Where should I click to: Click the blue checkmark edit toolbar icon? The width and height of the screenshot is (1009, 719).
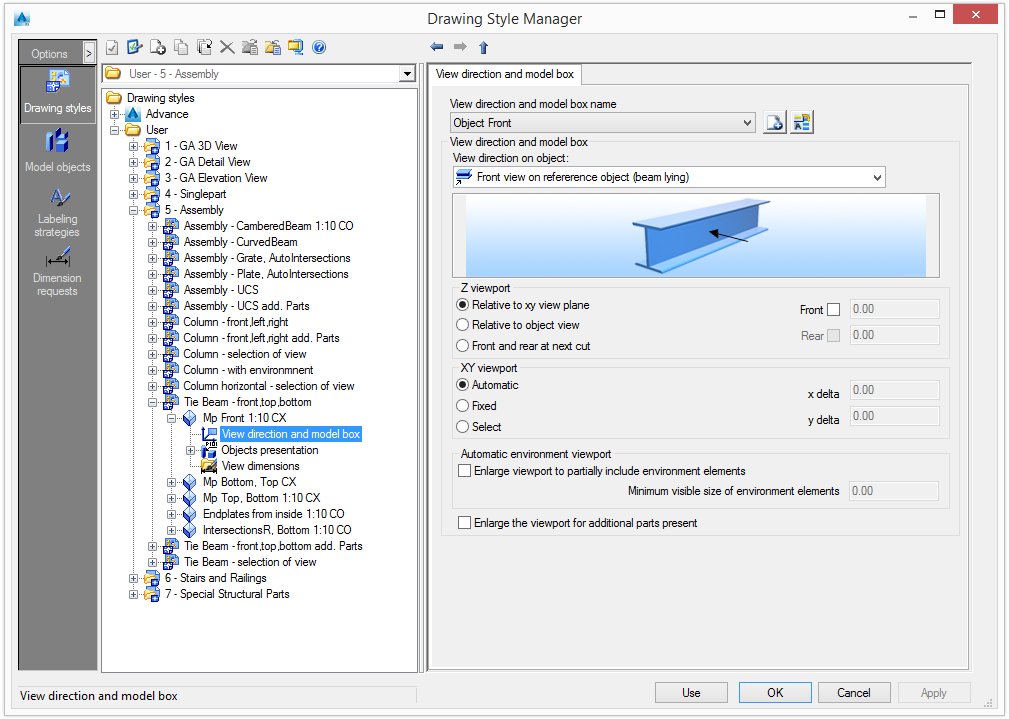coord(134,47)
